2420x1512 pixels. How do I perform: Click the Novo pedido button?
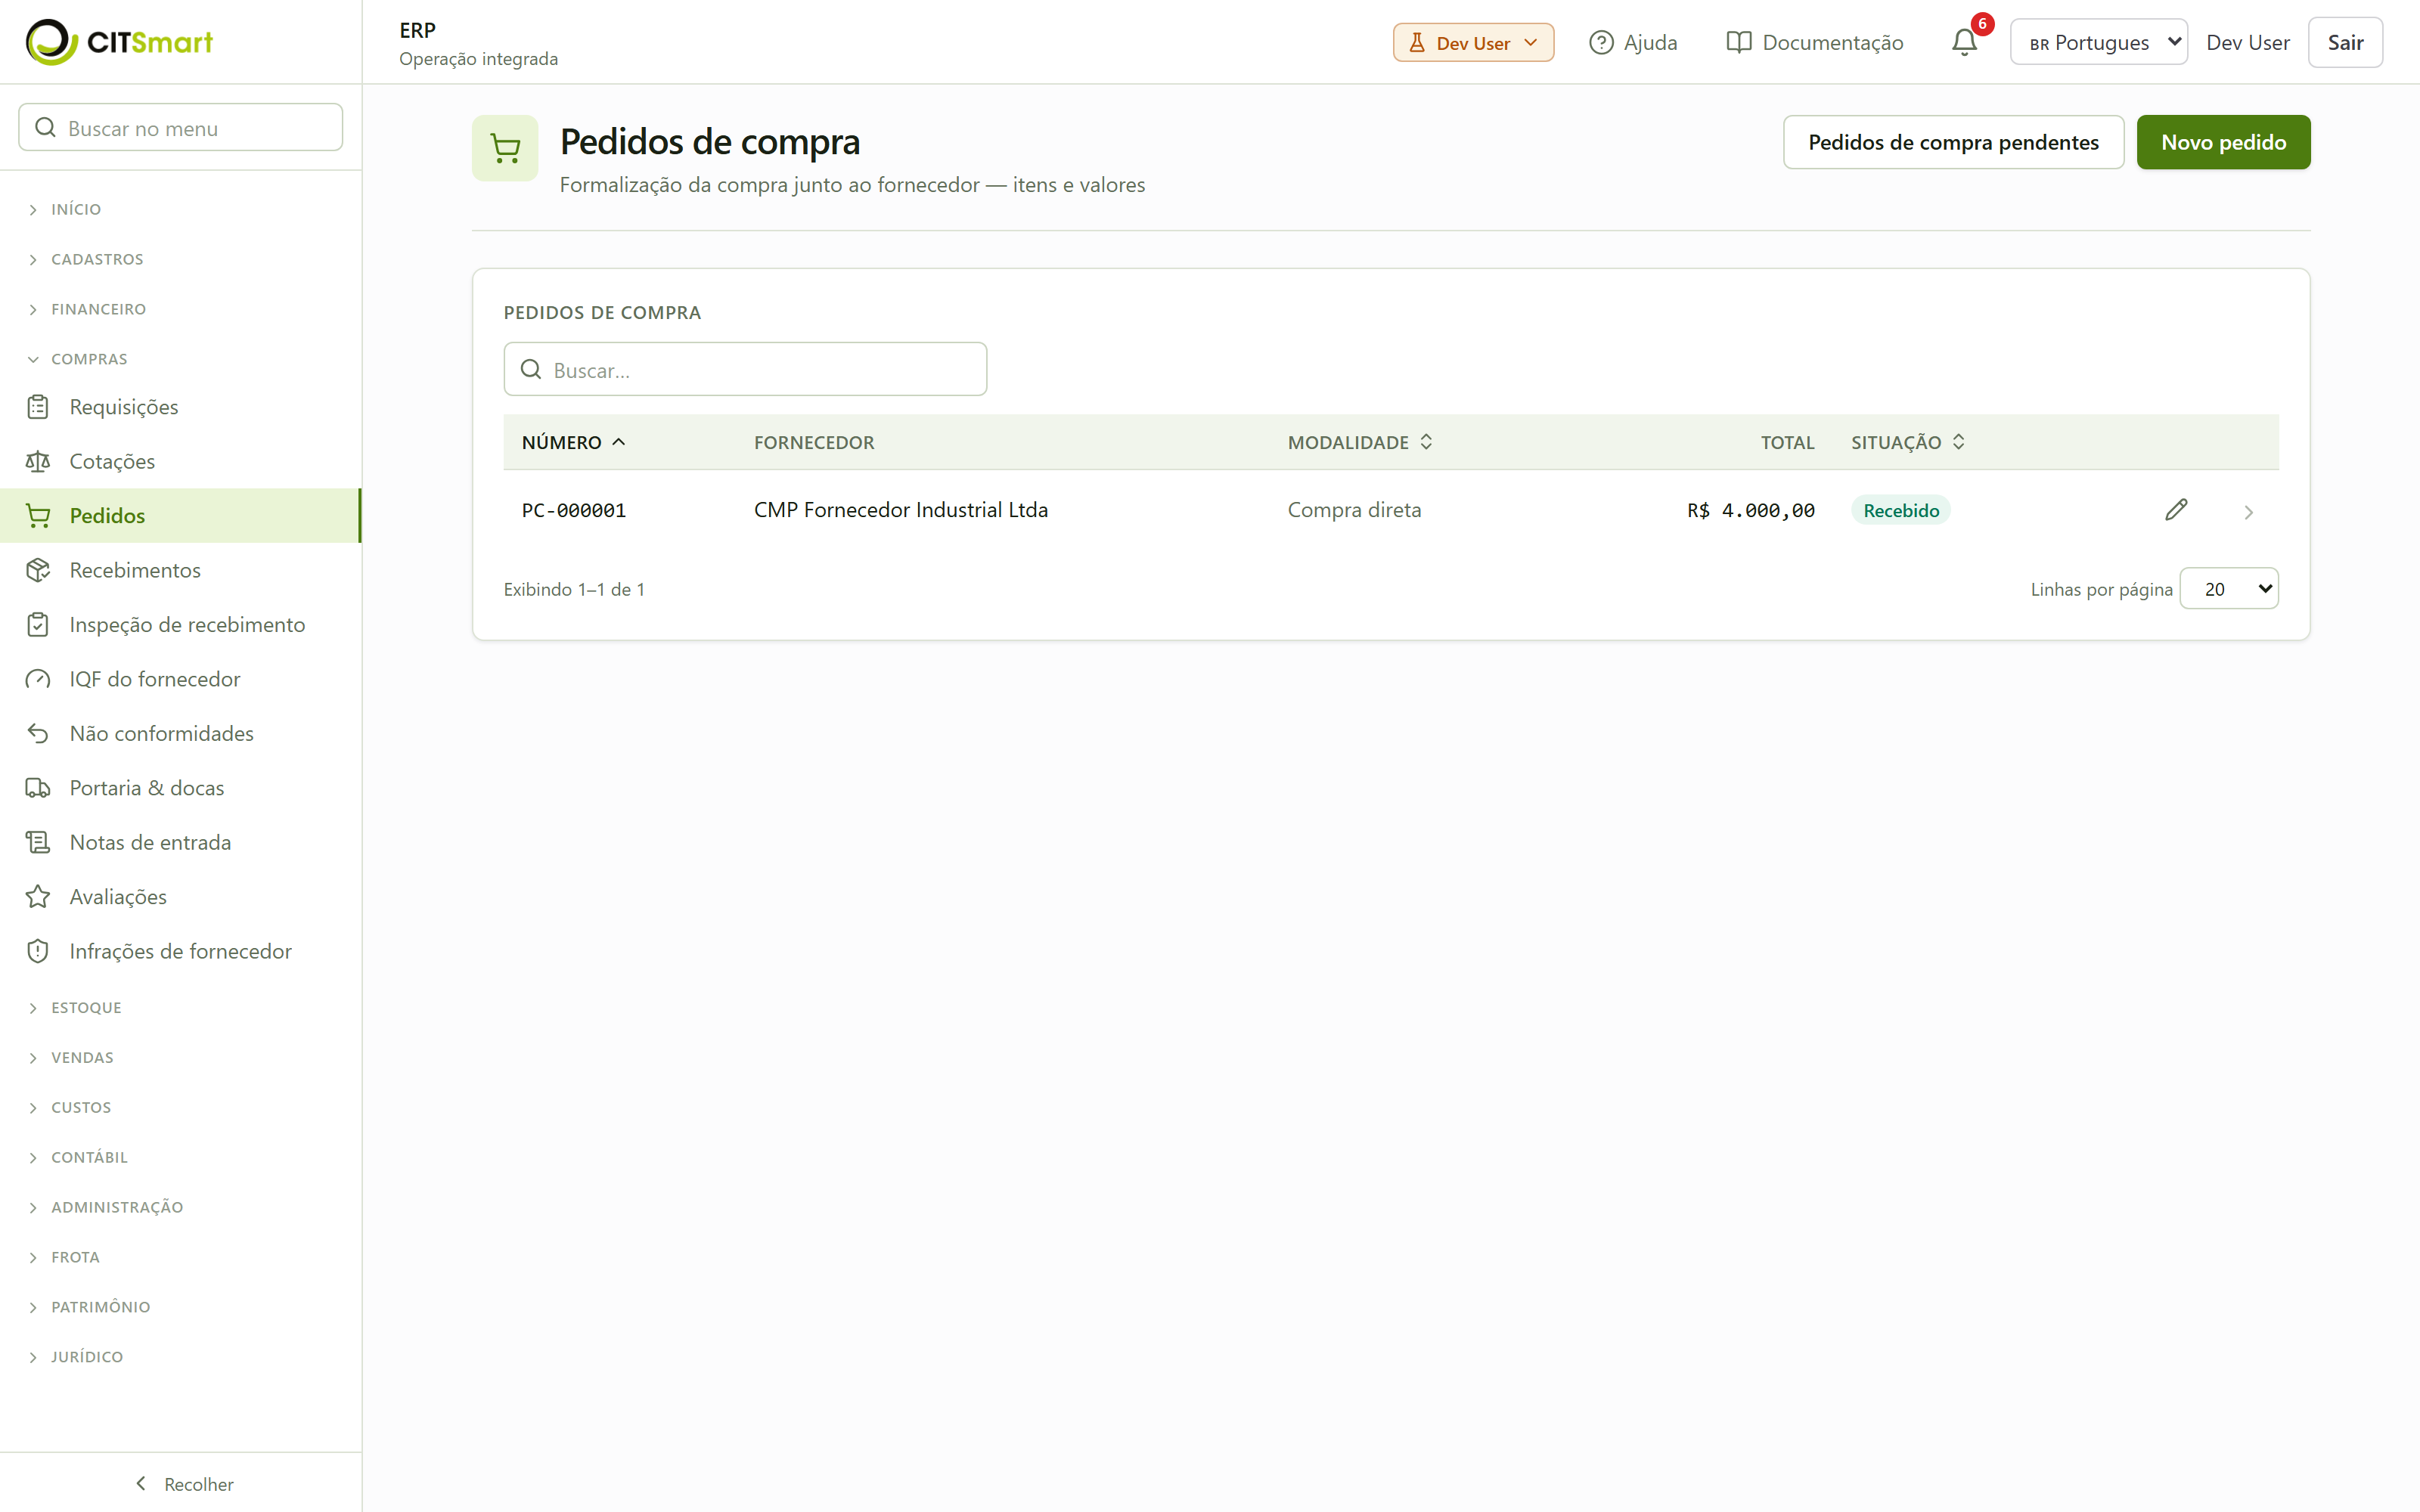tap(2223, 142)
